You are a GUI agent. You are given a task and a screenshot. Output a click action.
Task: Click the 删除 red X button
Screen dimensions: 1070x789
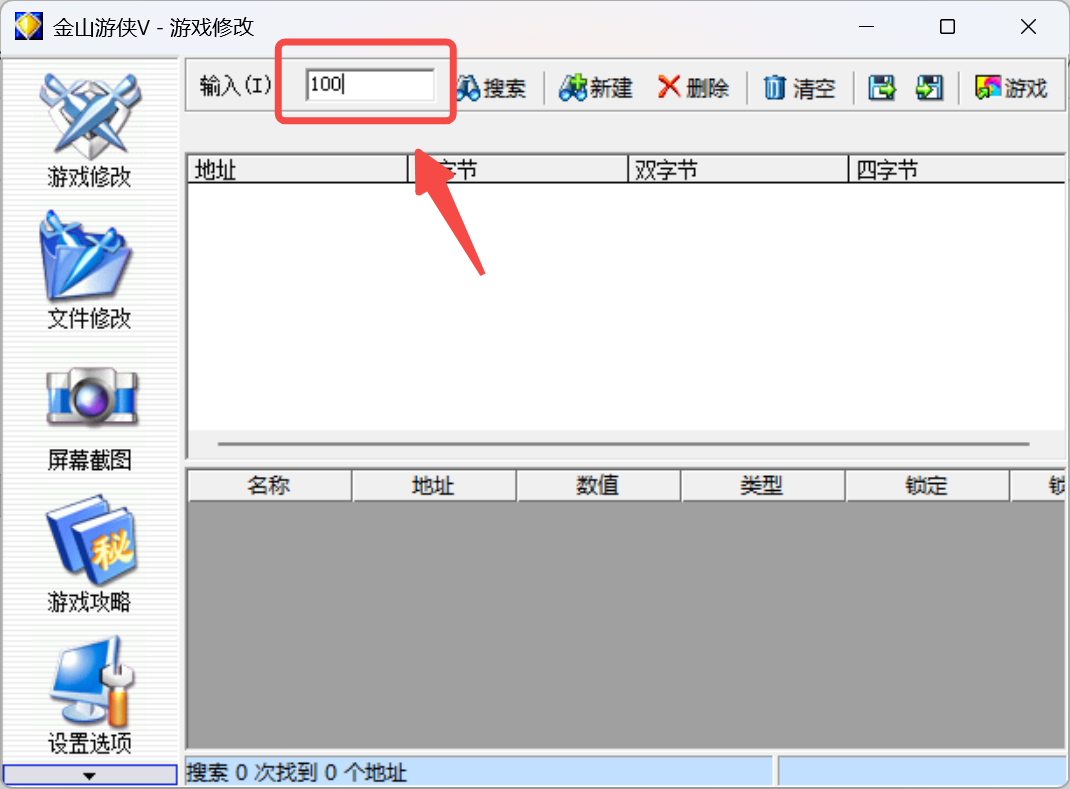[693, 88]
